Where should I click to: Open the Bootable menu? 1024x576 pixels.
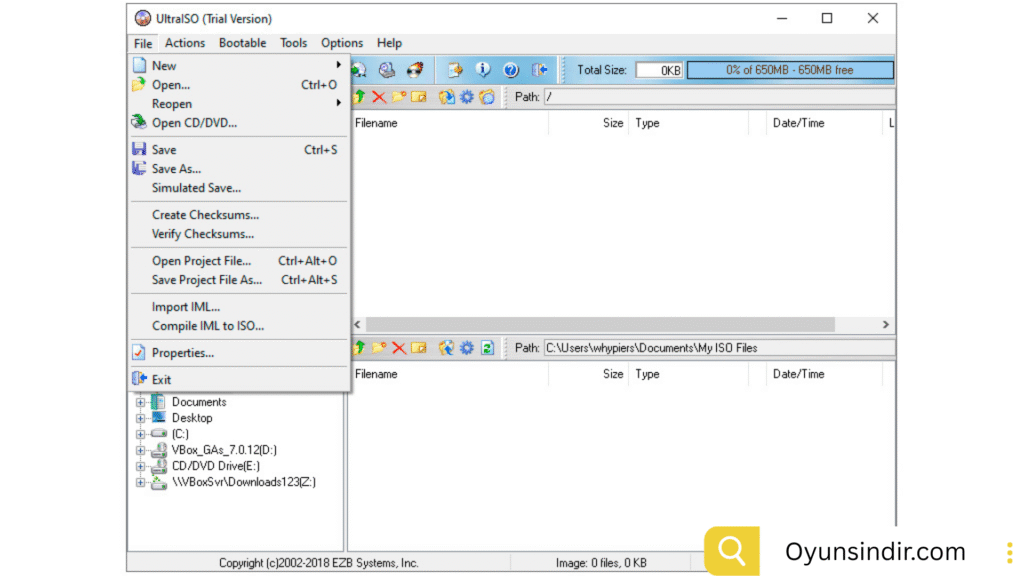click(242, 43)
